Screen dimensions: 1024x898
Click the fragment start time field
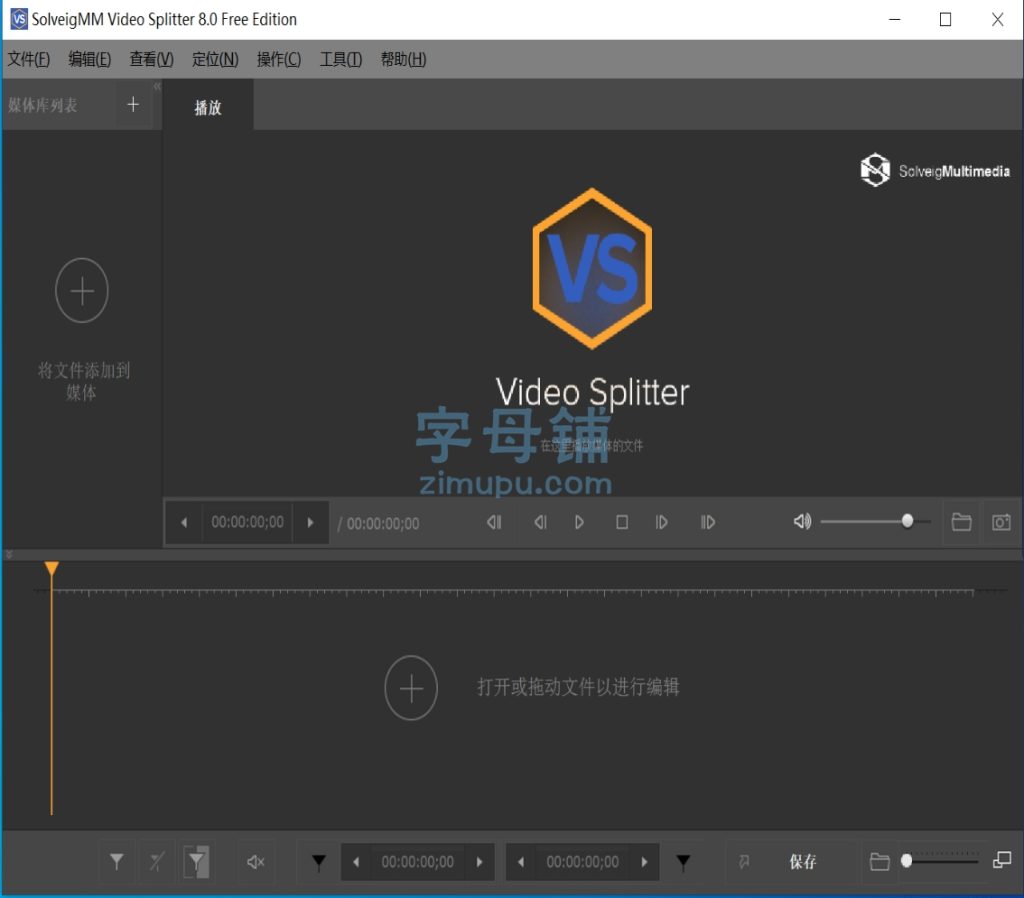tap(418, 862)
